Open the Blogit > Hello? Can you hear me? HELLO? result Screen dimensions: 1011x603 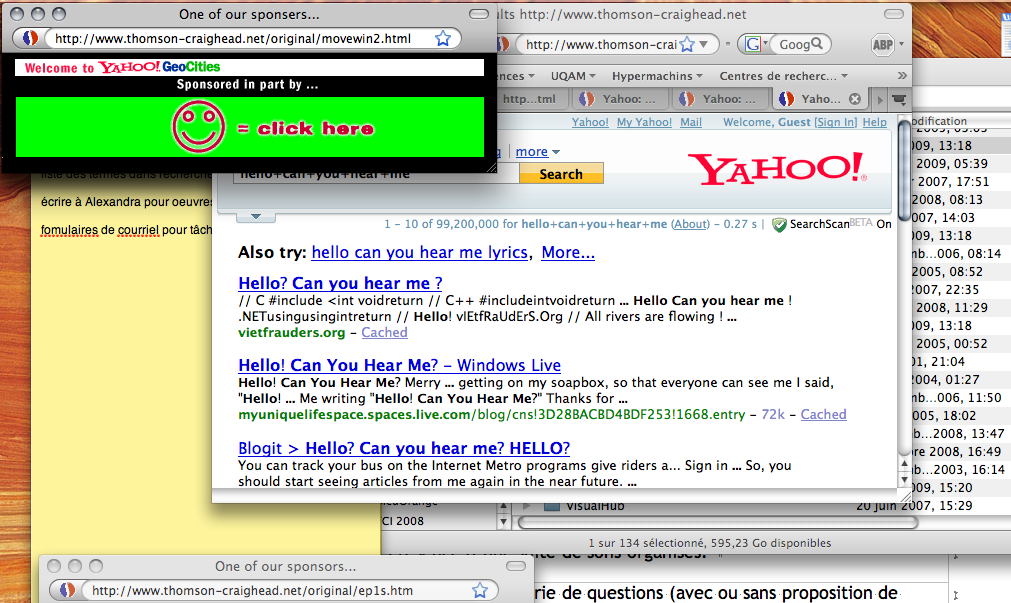pyautogui.click(x=404, y=448)
